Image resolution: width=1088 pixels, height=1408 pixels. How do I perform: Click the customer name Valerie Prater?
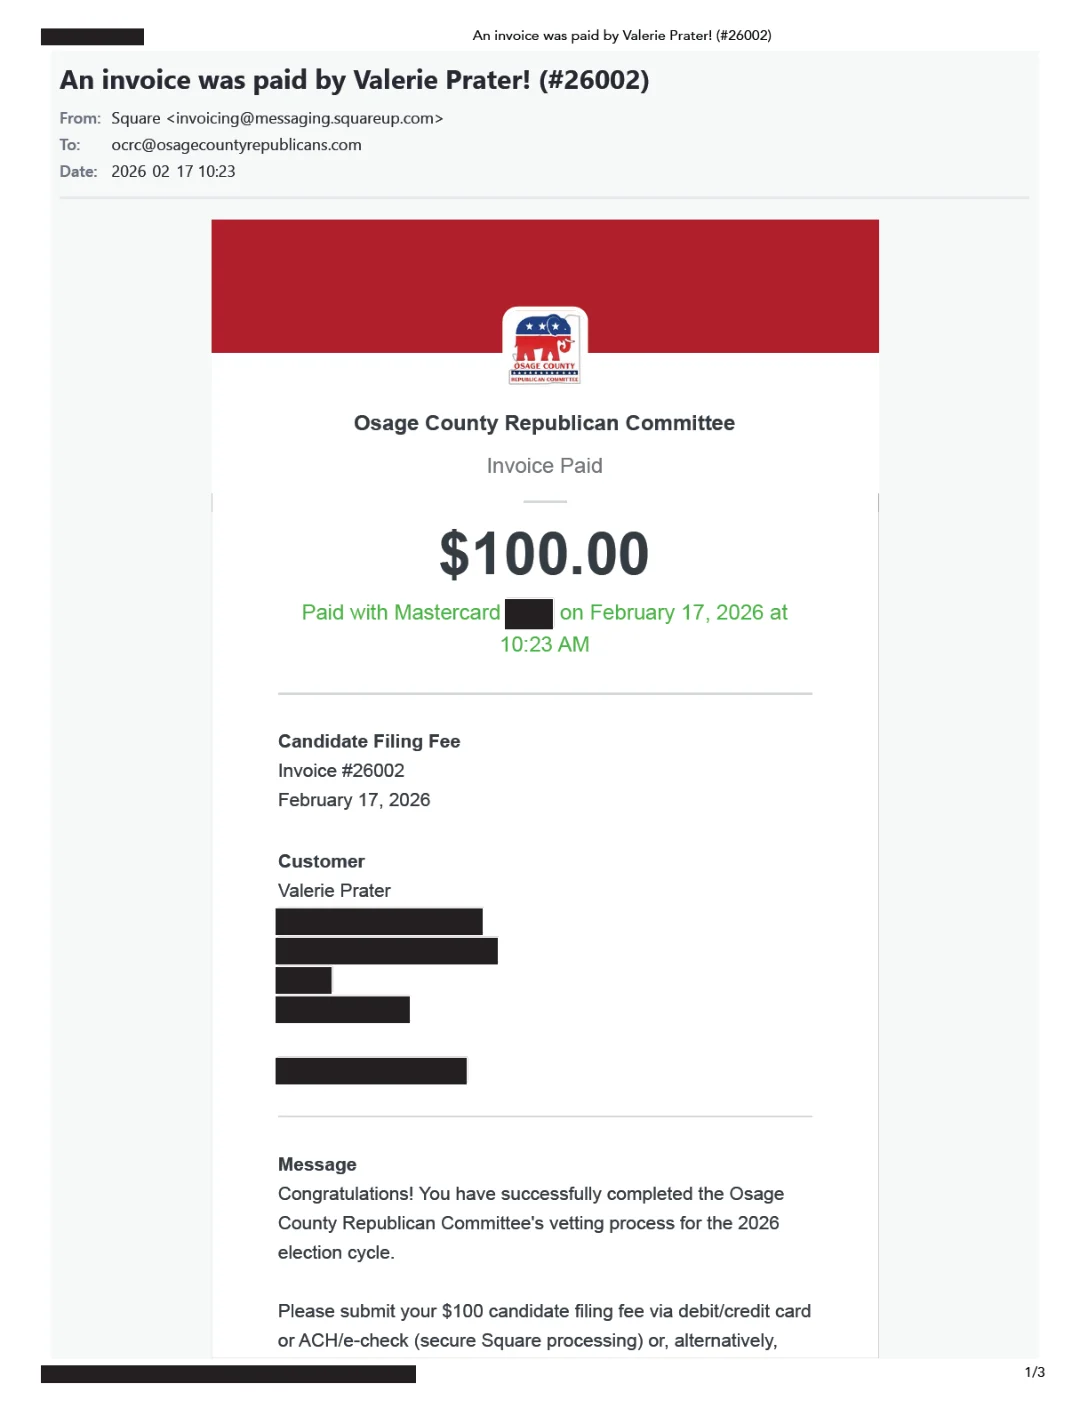[x=334, y=891]
